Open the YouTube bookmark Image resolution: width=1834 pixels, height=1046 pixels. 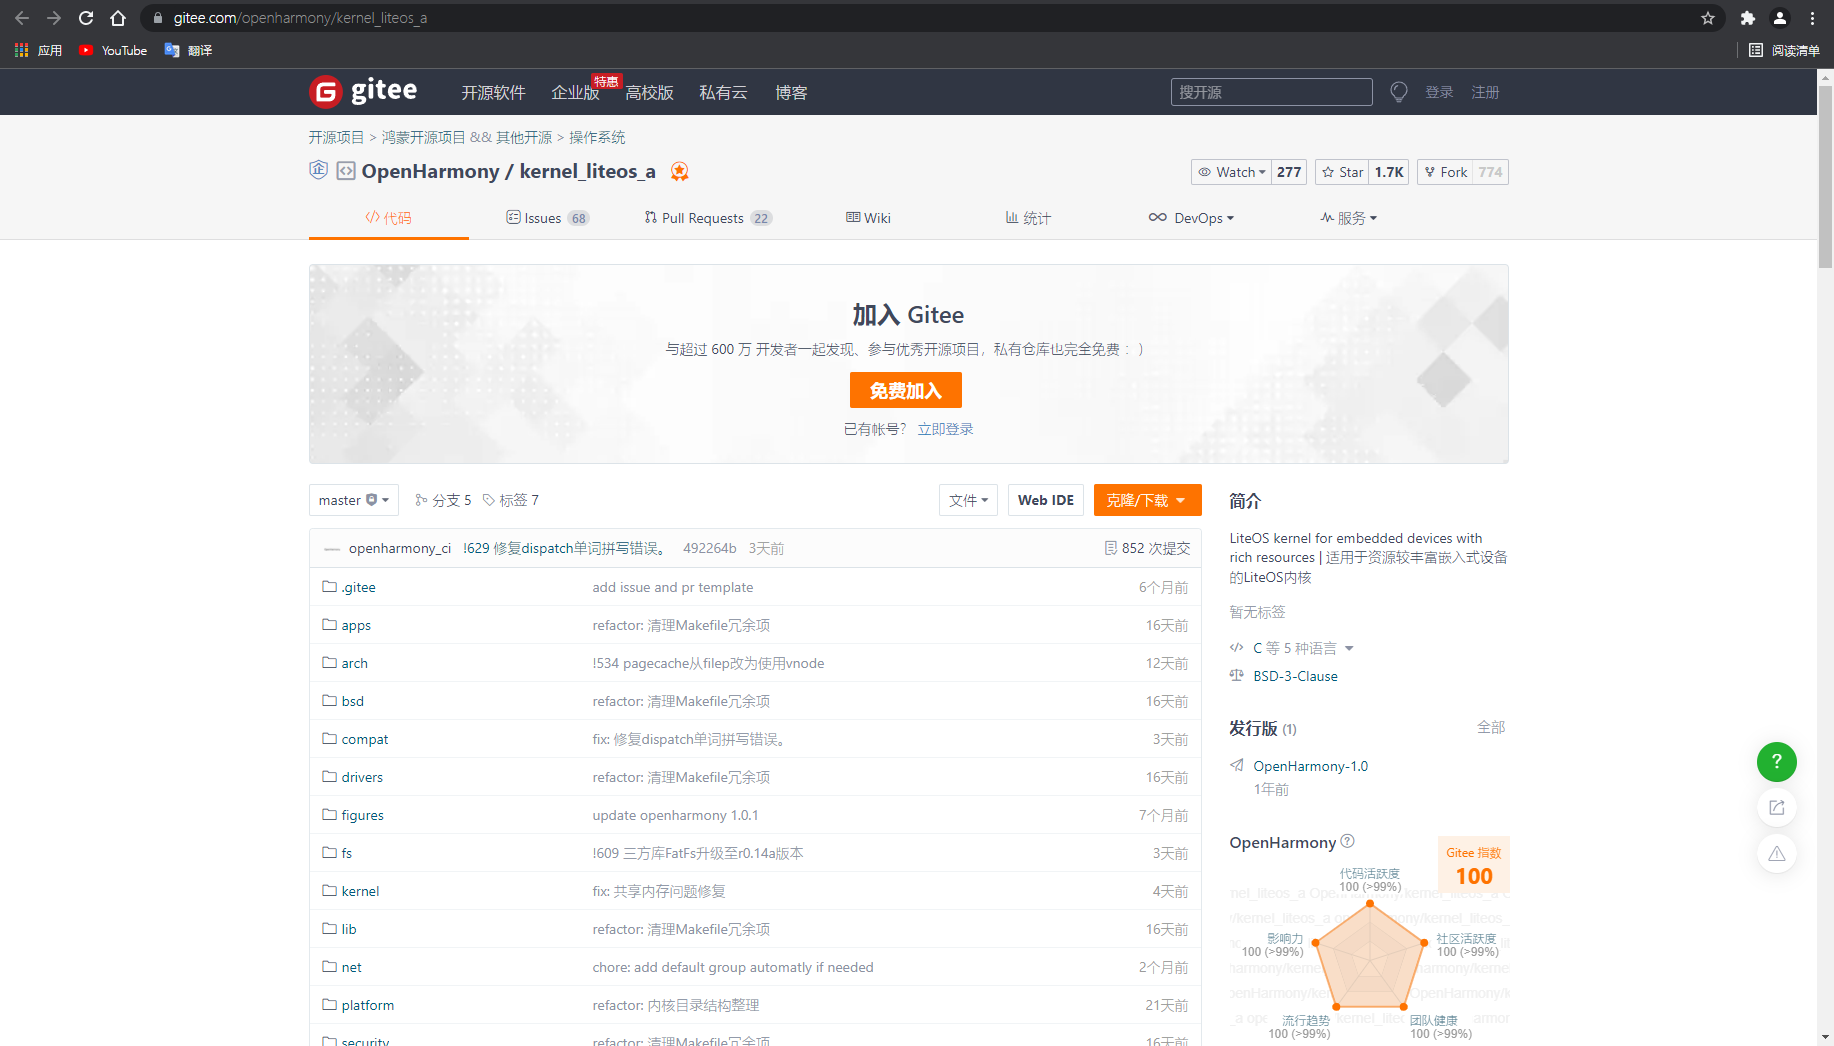[113, 50]
